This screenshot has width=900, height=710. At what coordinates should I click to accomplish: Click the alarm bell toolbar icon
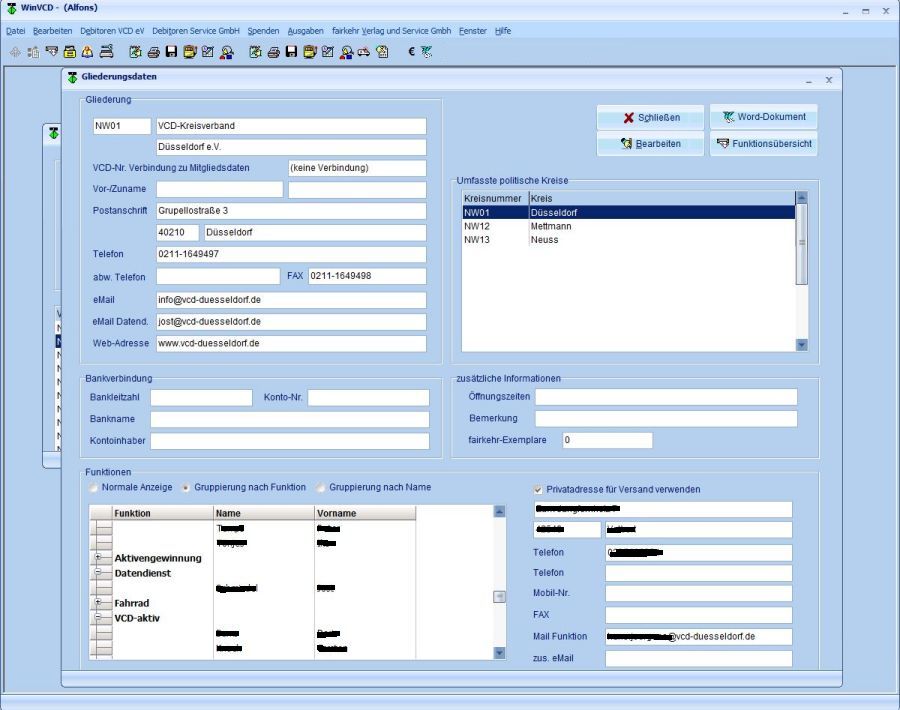tap(87, 52)
